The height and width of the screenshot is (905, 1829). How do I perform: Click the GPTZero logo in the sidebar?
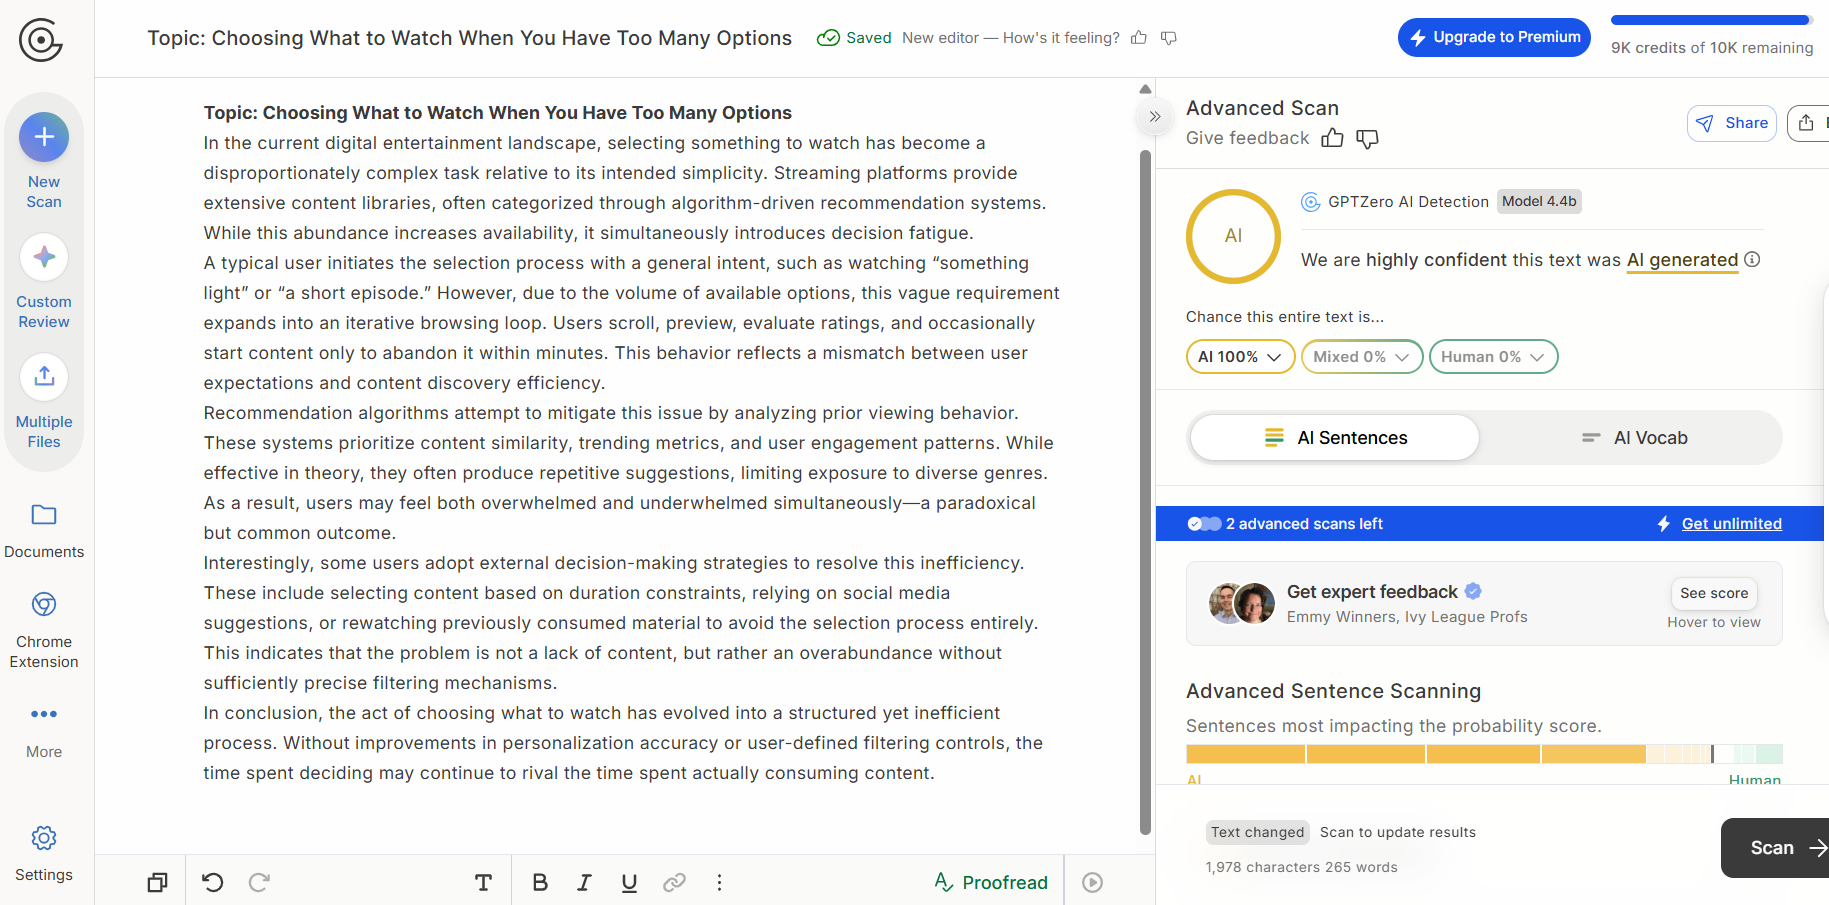tap(41, 40)
